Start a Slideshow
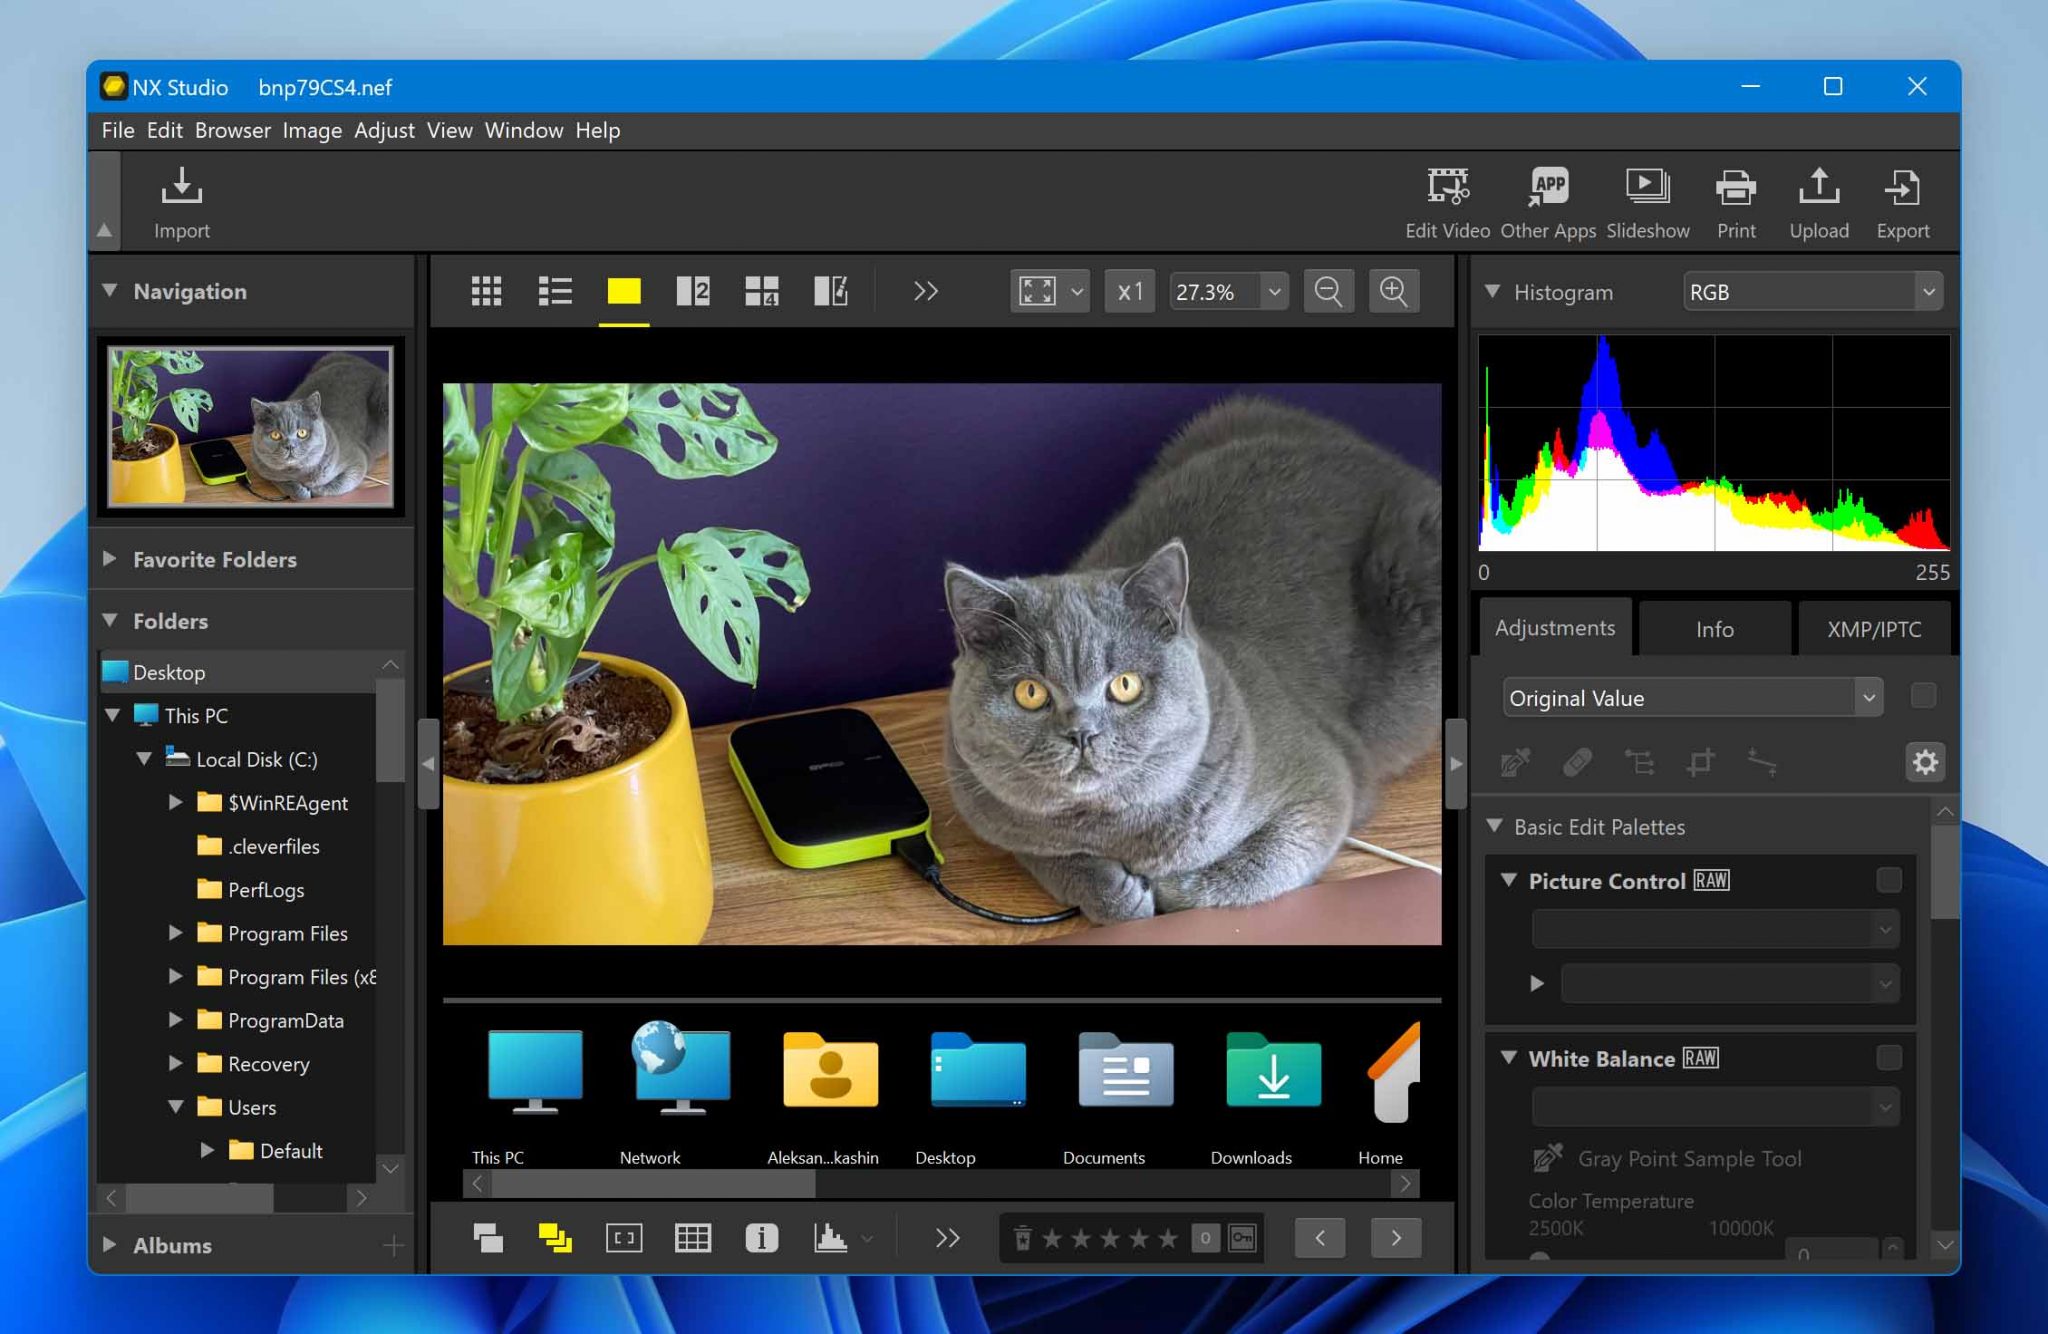 coord(1647,187)
